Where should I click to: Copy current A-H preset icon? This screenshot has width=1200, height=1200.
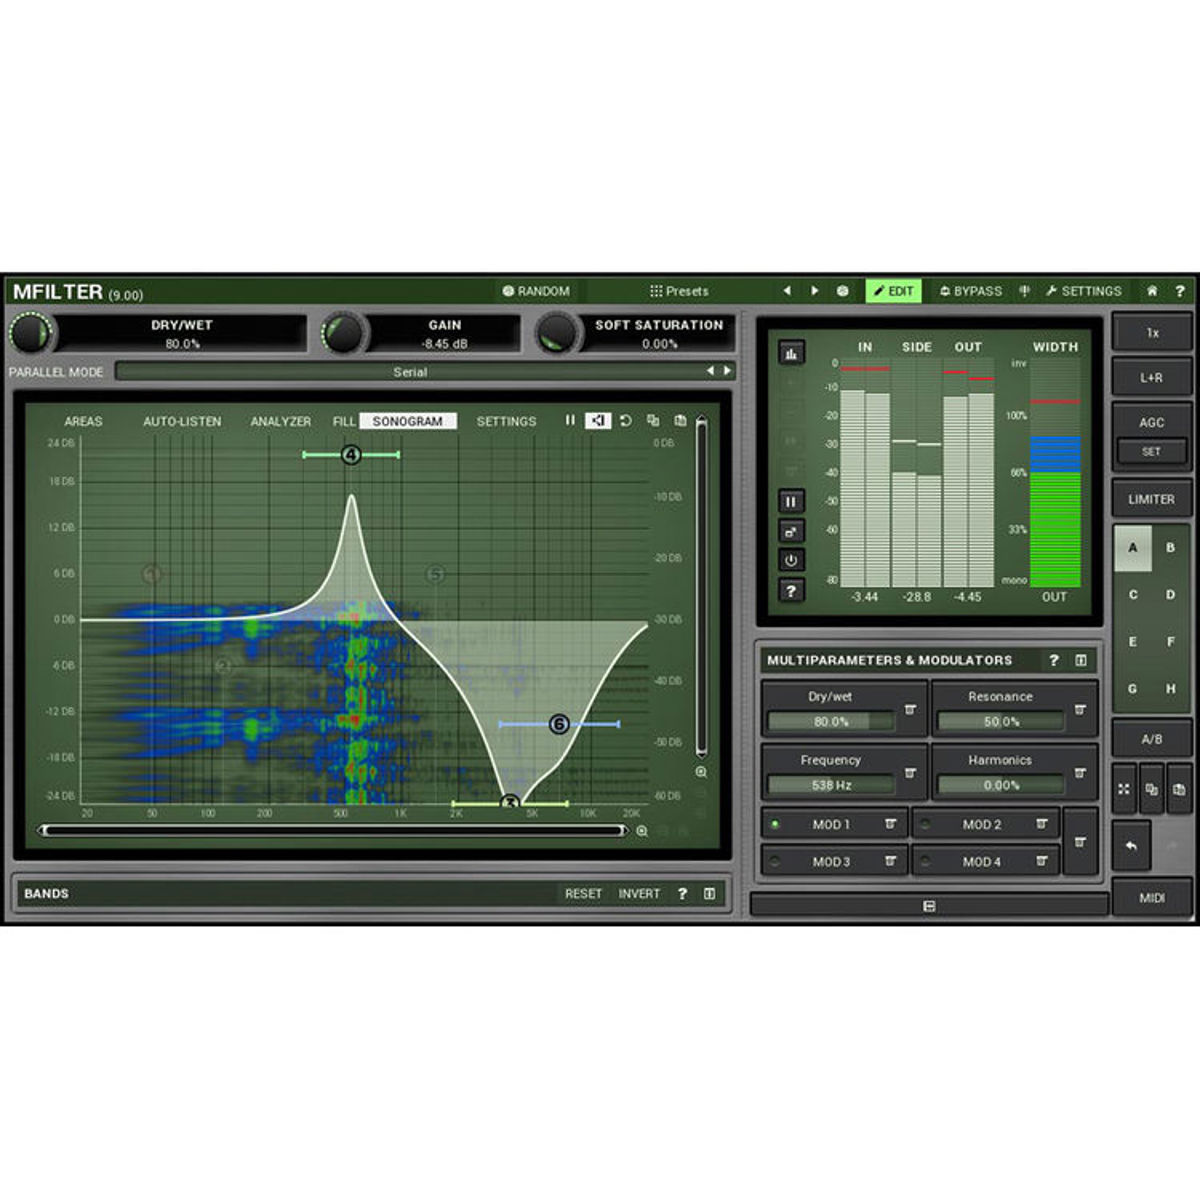(x=1151, y=789)
